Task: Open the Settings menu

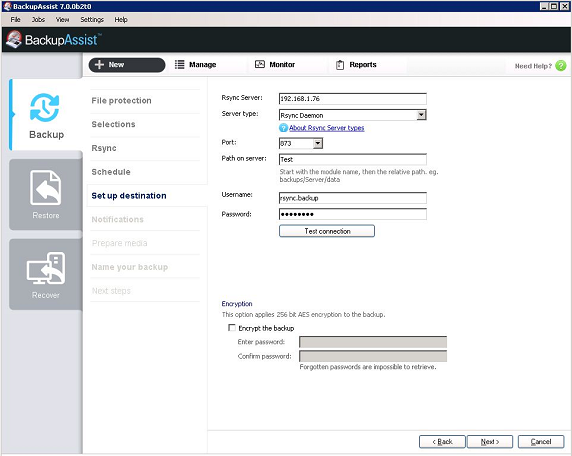Action: point(92,20)
